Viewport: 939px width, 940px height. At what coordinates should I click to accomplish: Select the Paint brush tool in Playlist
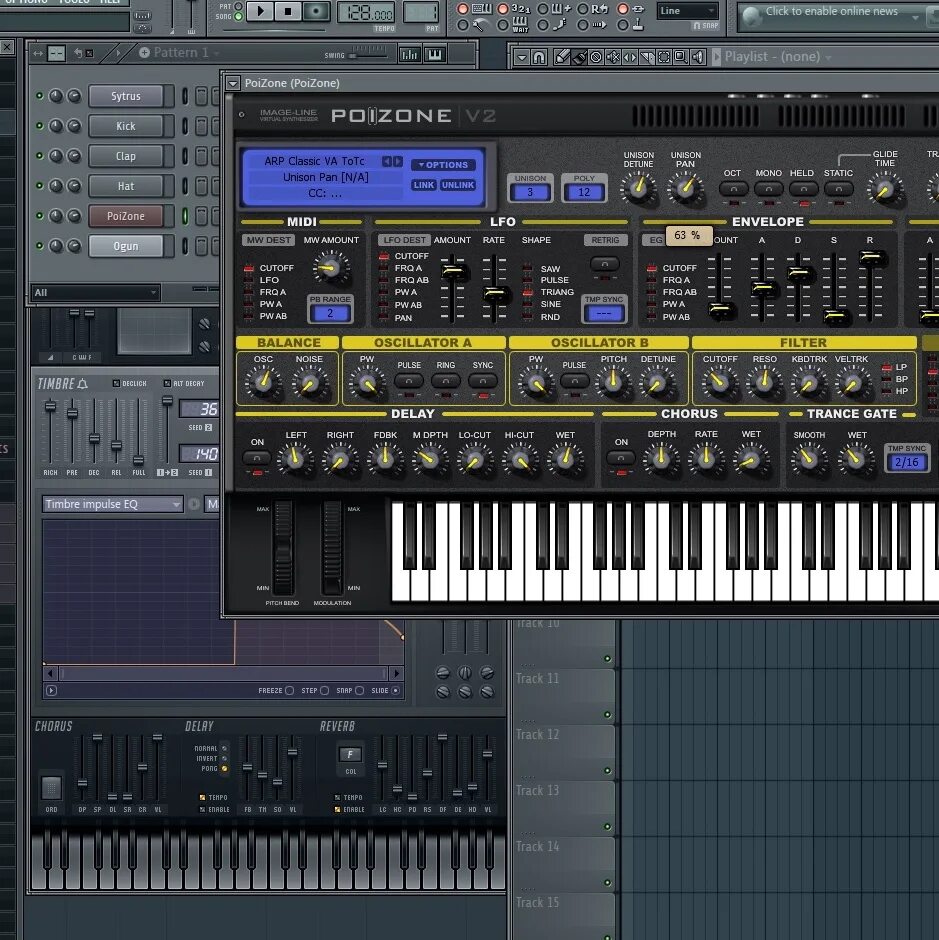tap(579, 57)
